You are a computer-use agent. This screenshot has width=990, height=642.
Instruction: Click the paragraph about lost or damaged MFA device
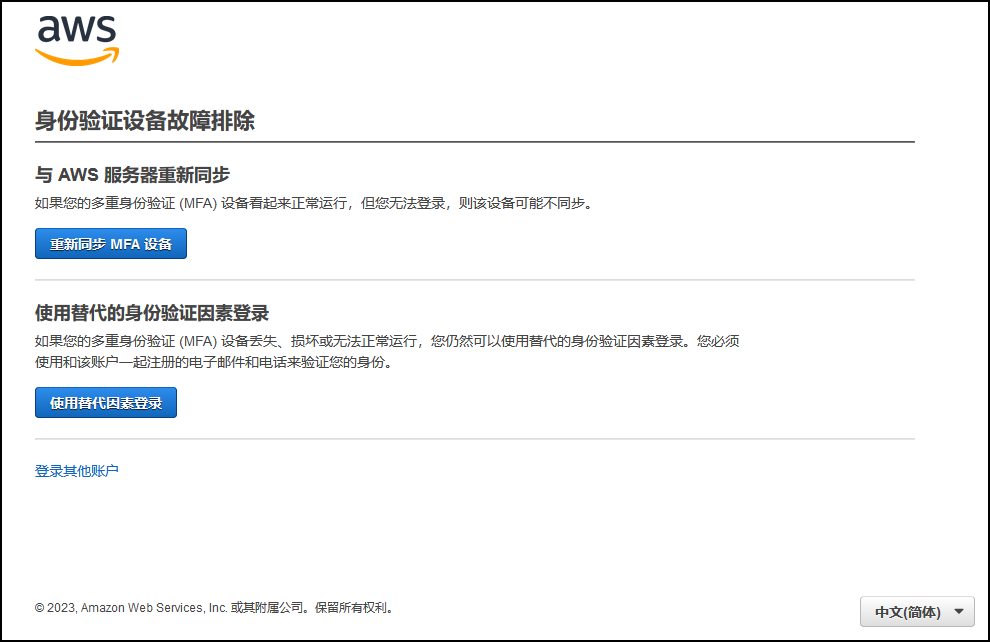tap(387, 352)
